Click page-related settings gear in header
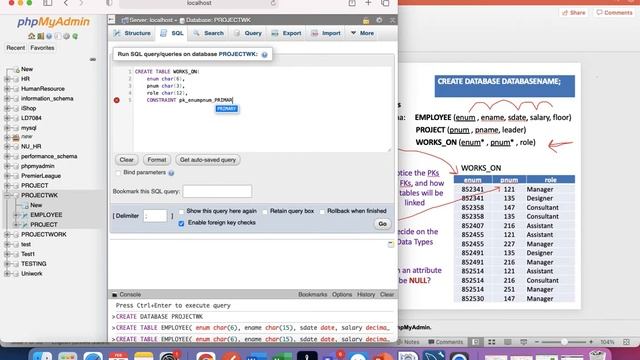 (x=379, y=20)
